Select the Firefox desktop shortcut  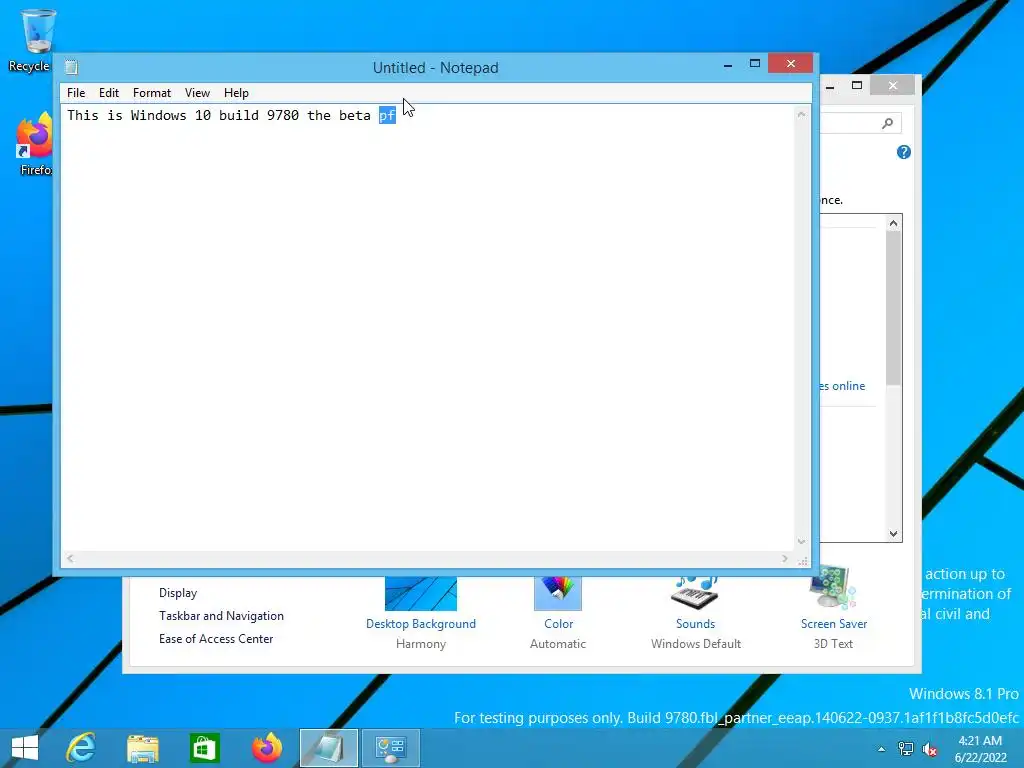tap(34, 144)
